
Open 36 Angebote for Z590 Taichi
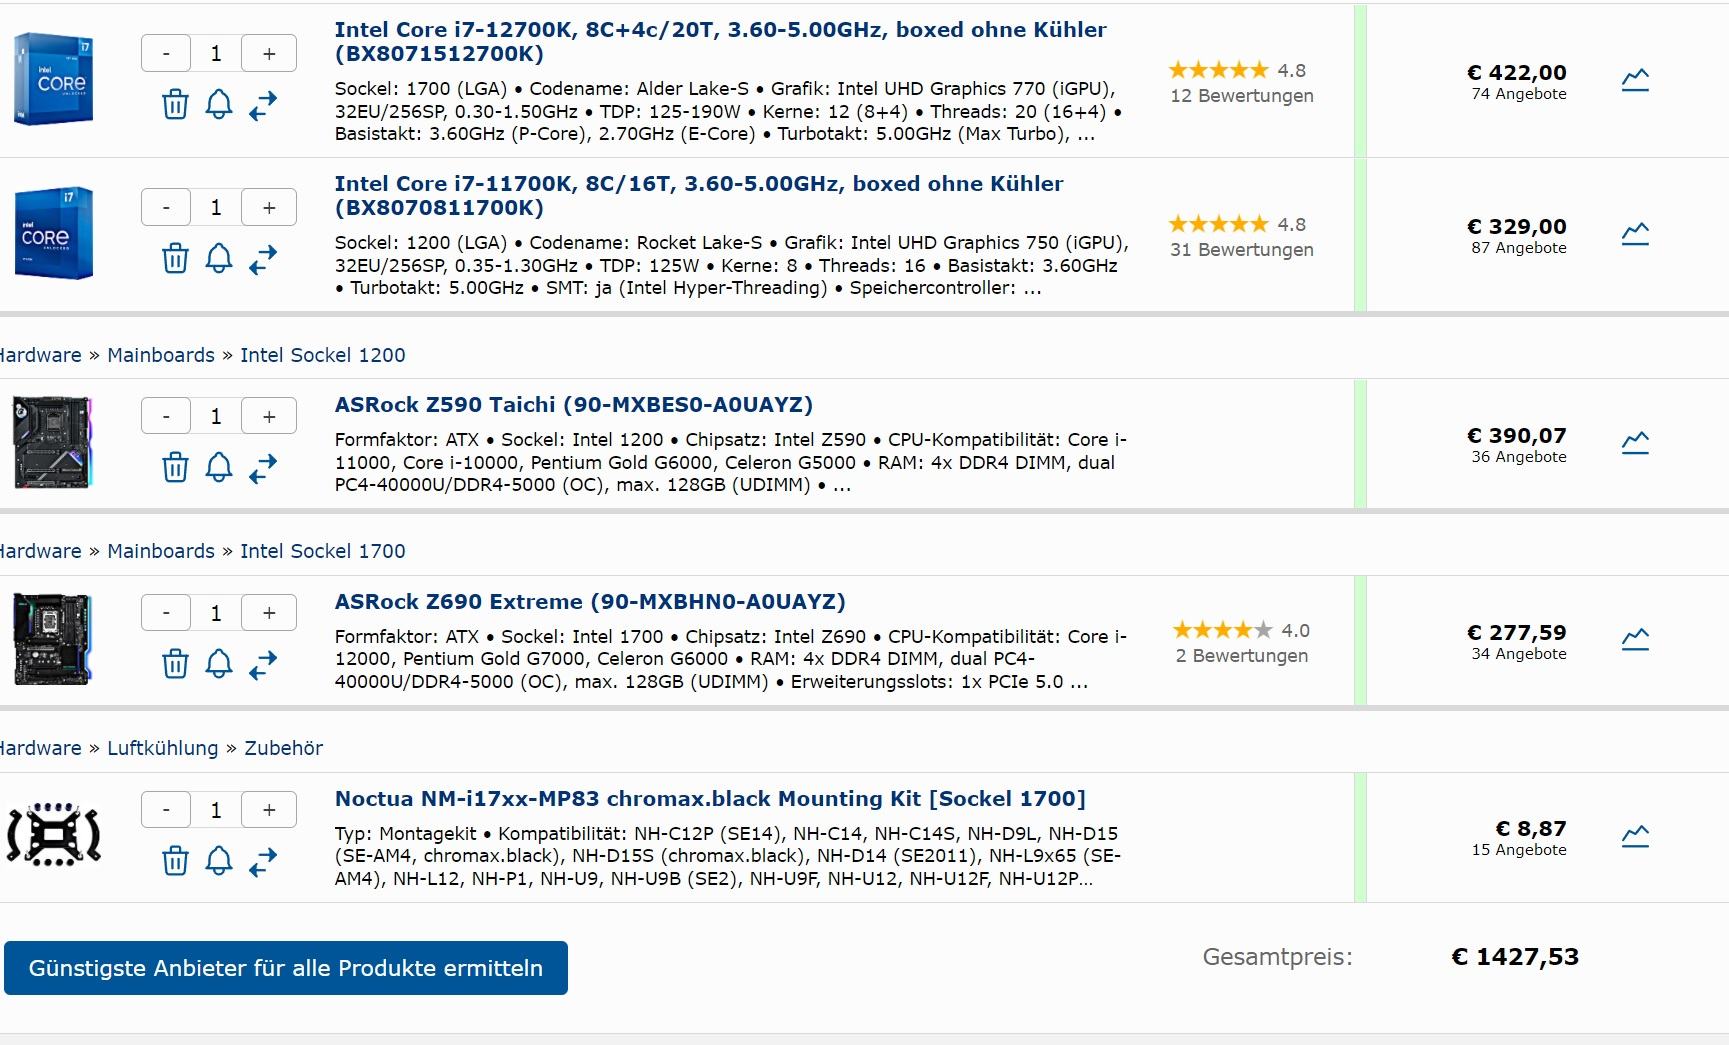point(1519,457)
